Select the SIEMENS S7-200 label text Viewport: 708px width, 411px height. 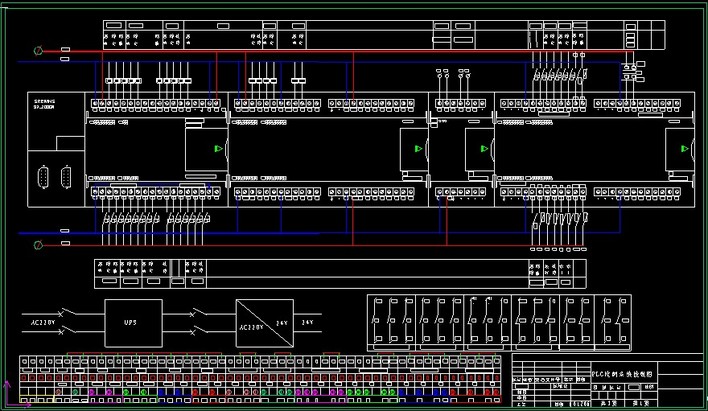click(x=46, y=104)
